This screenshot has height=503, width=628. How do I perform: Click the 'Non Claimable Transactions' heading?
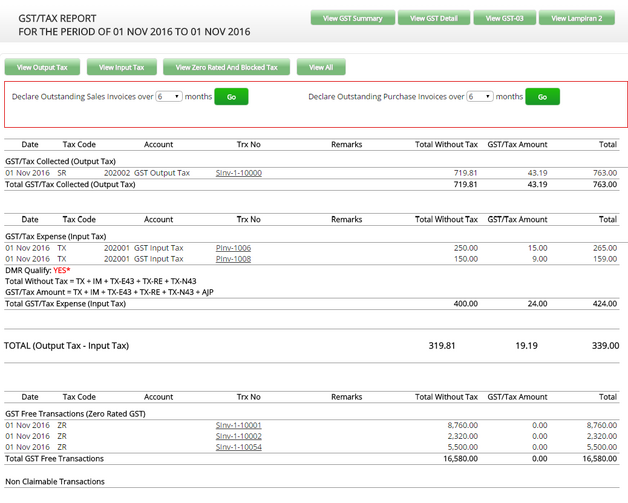[55, 481]
